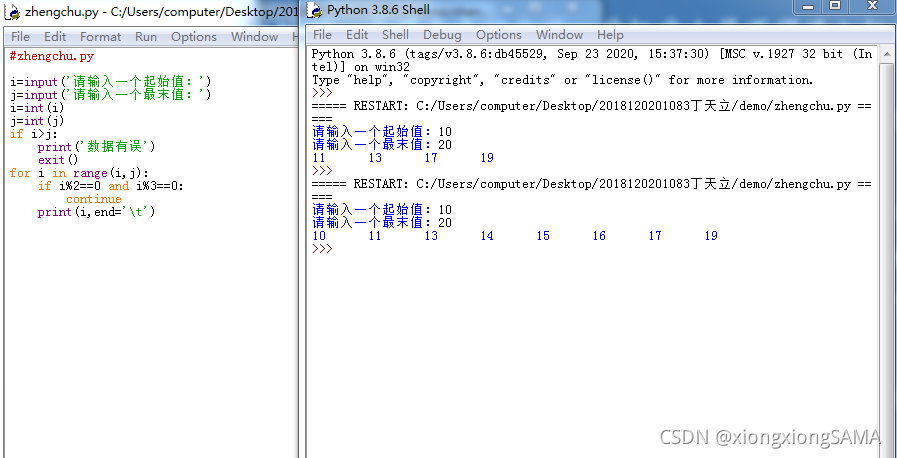Click the '#zhengchu.py' comment line
The image size is (897, 458).
tap(52, 57)
